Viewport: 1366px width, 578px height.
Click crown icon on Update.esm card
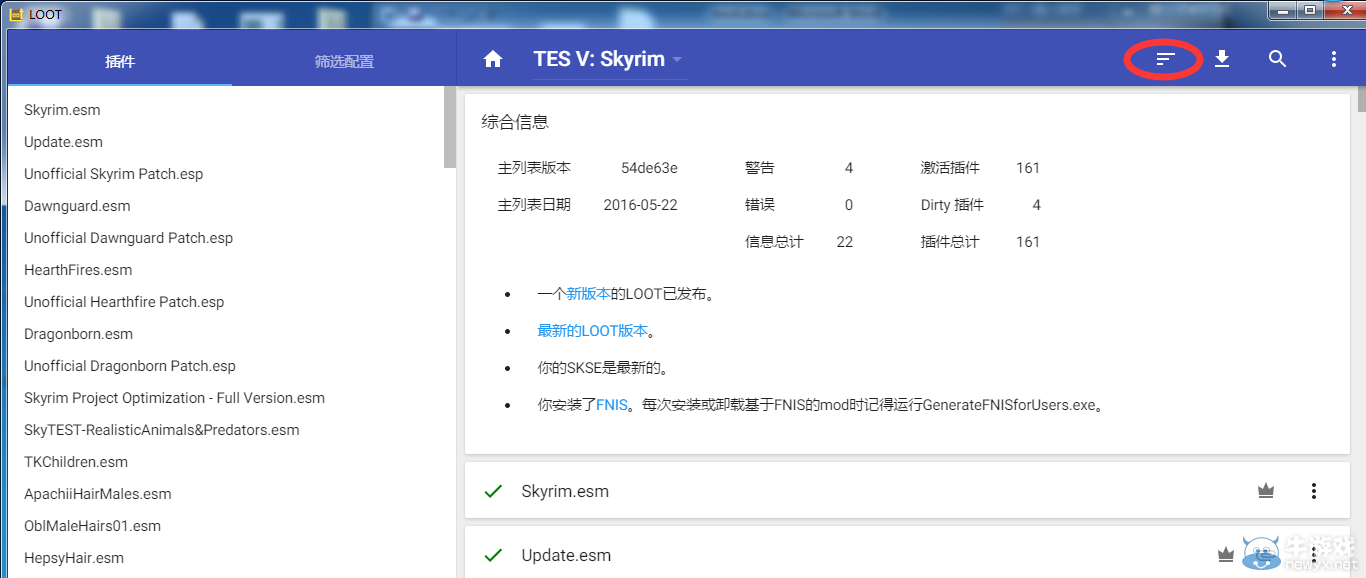pos(1225,555)
